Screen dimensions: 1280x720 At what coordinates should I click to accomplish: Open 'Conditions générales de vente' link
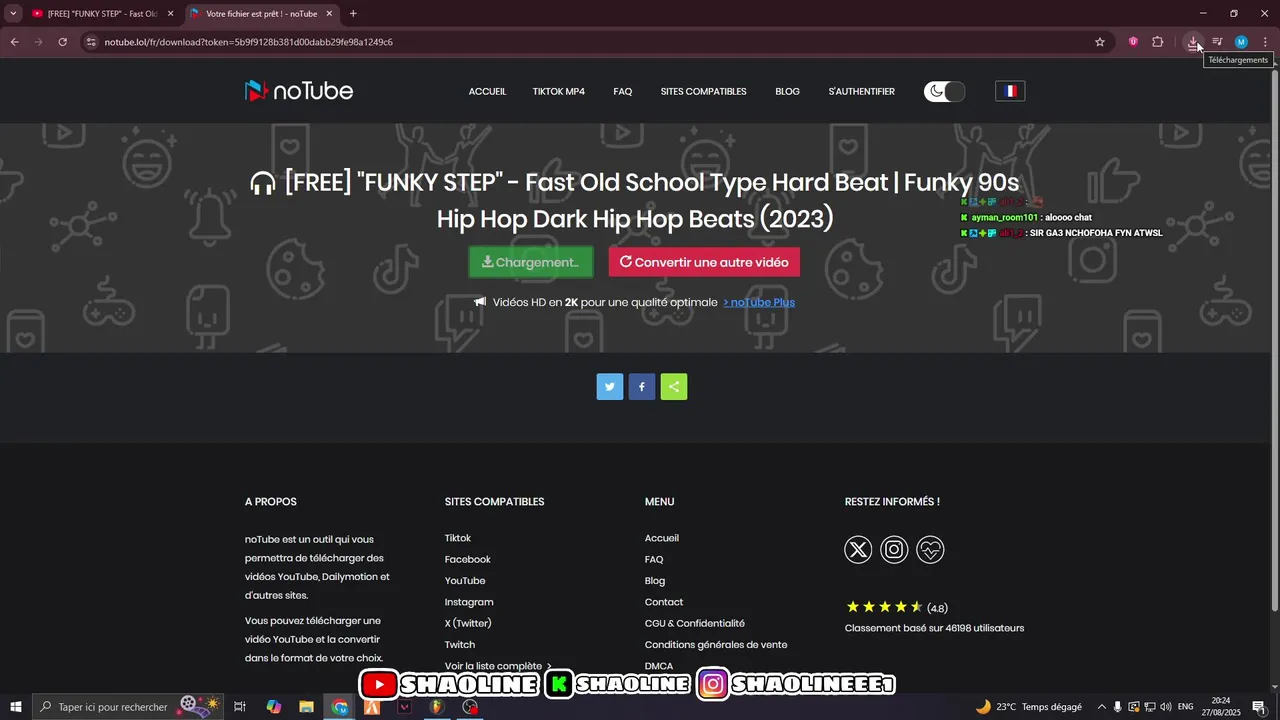coord(716,645)
